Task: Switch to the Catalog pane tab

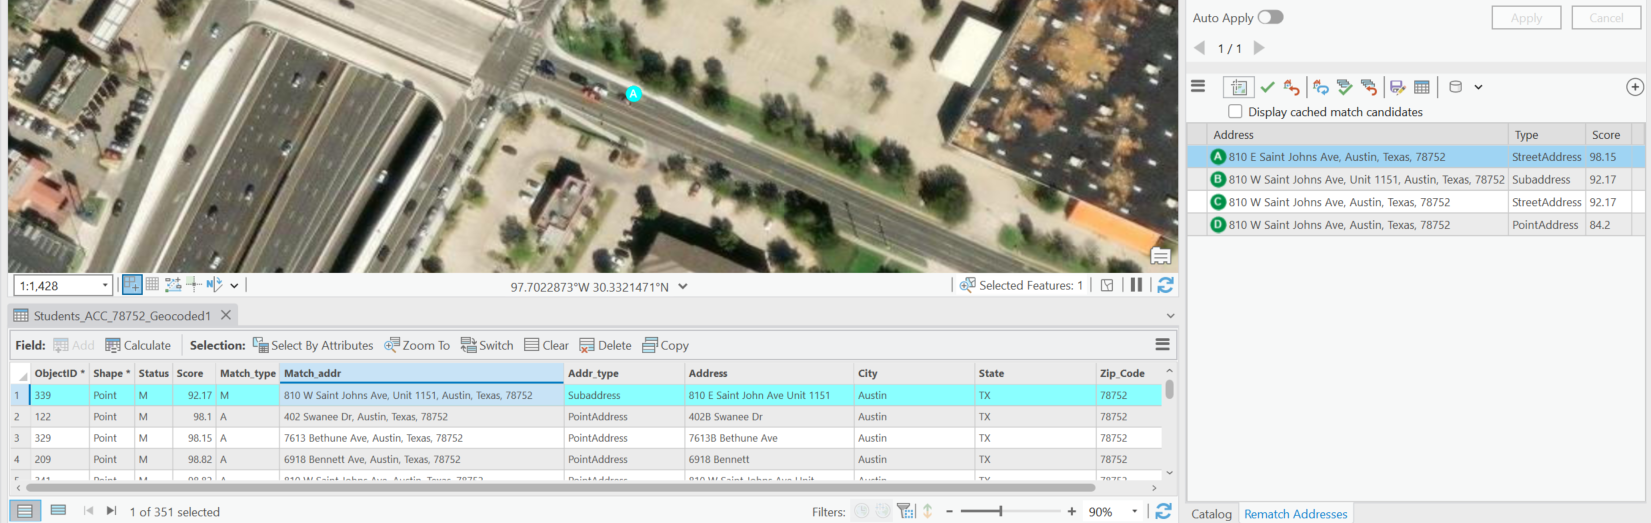Action: click(x=1211, y=514)
